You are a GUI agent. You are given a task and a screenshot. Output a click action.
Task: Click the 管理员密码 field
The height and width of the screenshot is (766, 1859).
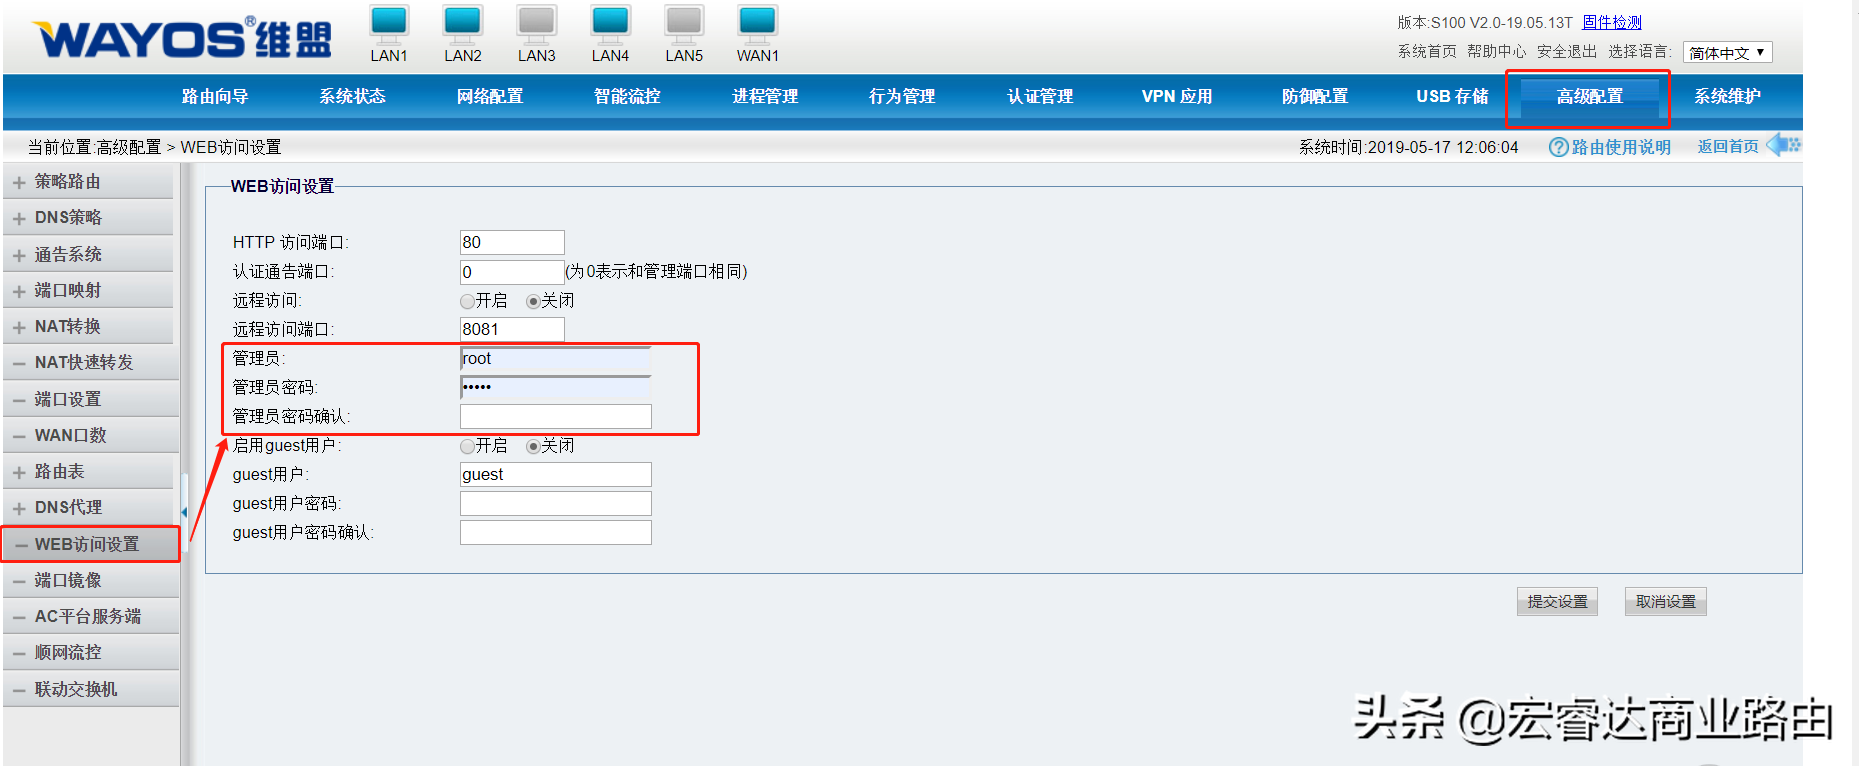click(555, 387)
